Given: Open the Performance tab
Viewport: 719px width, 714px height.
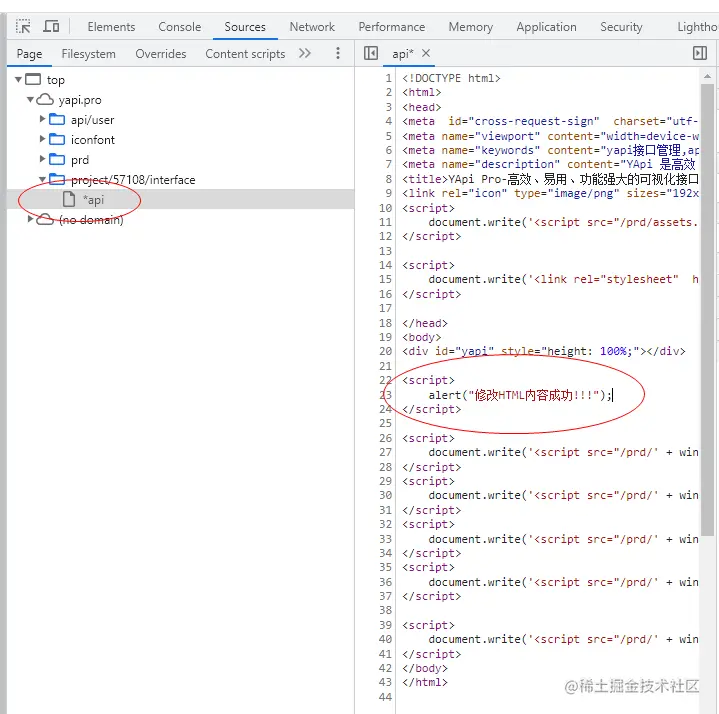Looking at the screenshot, I should tap(392, 27).
